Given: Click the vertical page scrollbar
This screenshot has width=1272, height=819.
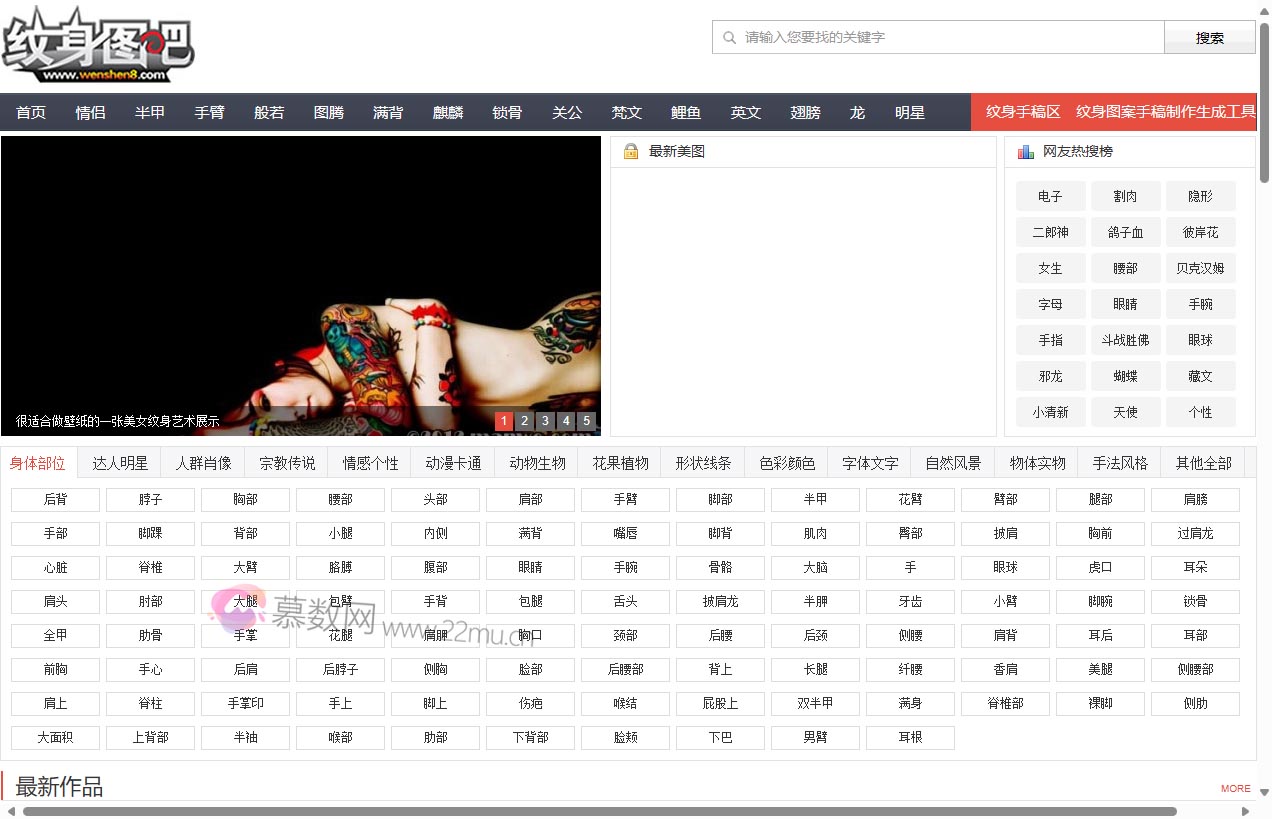Looking at the screenshot, I should (x=1264, y=100).
